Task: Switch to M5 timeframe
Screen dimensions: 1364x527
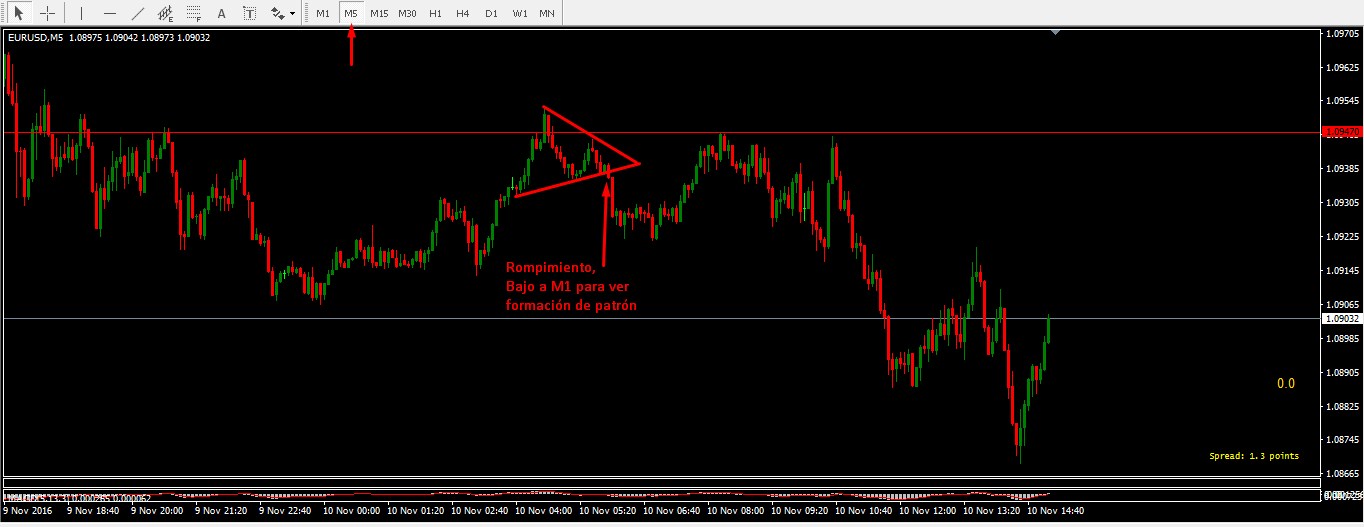Action: coord(350,14)
